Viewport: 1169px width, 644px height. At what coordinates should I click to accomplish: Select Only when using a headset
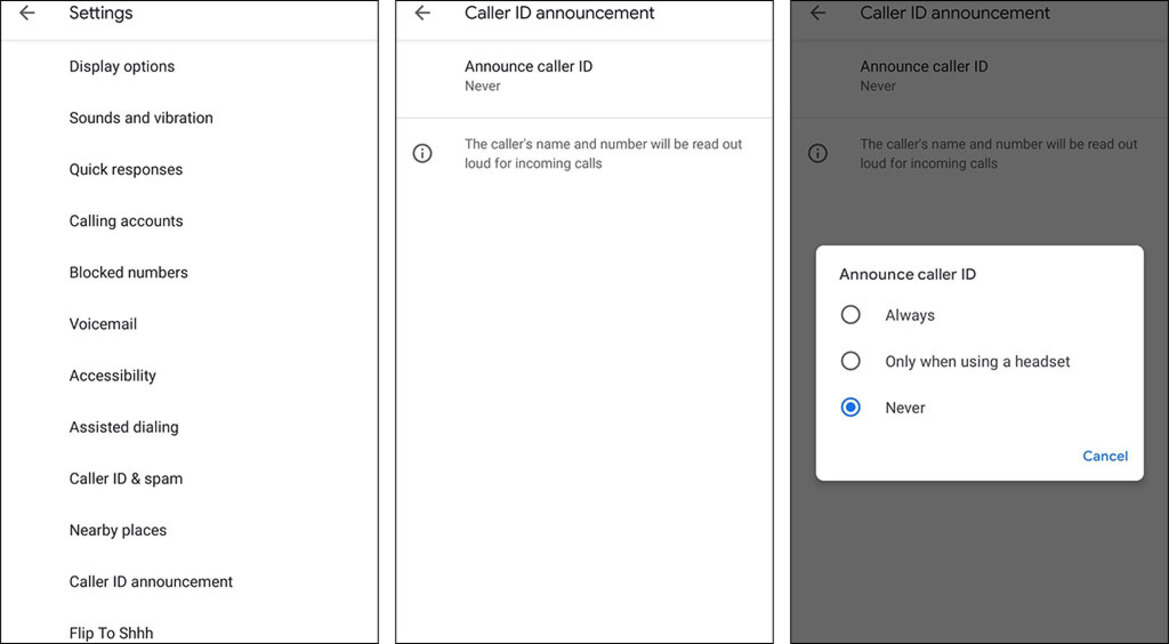(x=851, y=361)
